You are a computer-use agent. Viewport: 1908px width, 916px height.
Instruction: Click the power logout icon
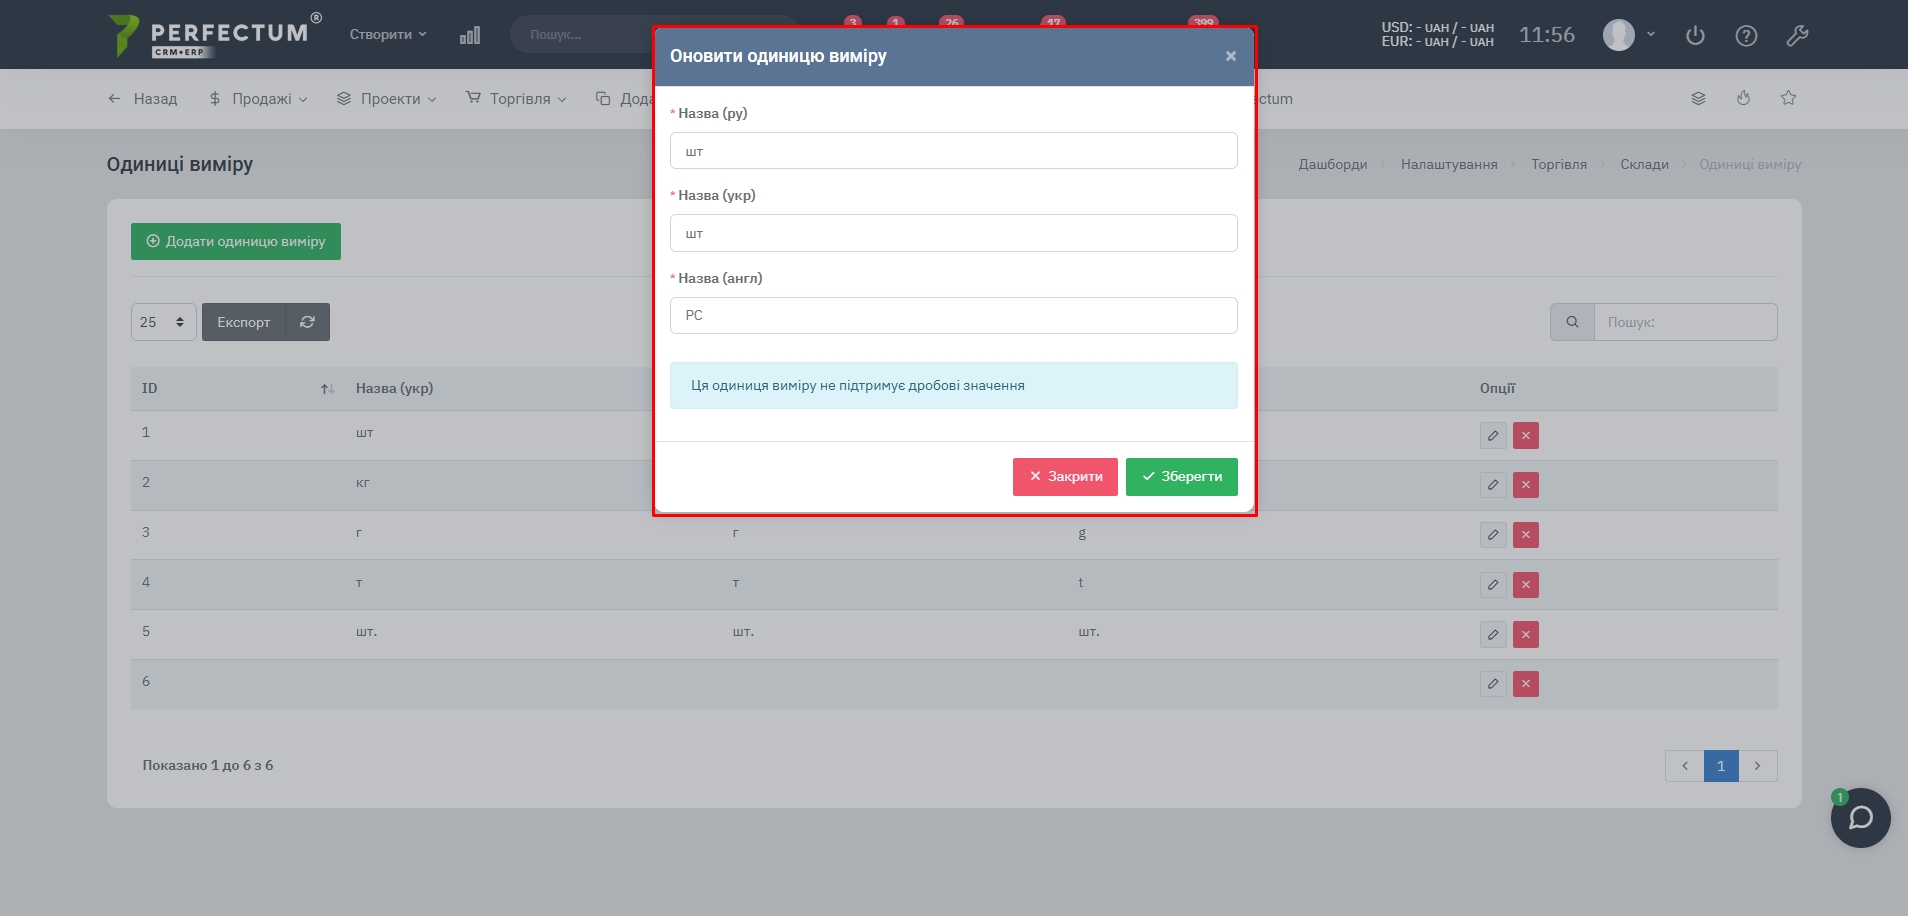point(1695,36)
